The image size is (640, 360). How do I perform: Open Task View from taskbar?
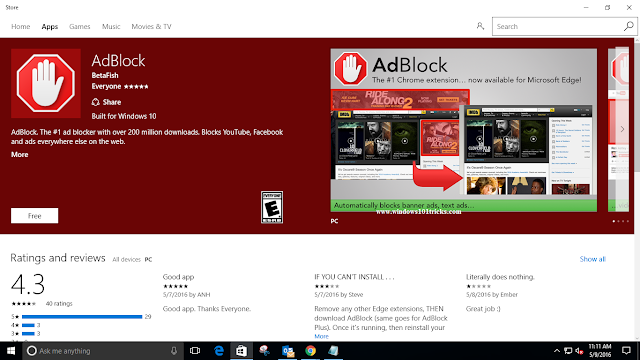(x=195, y=351)
